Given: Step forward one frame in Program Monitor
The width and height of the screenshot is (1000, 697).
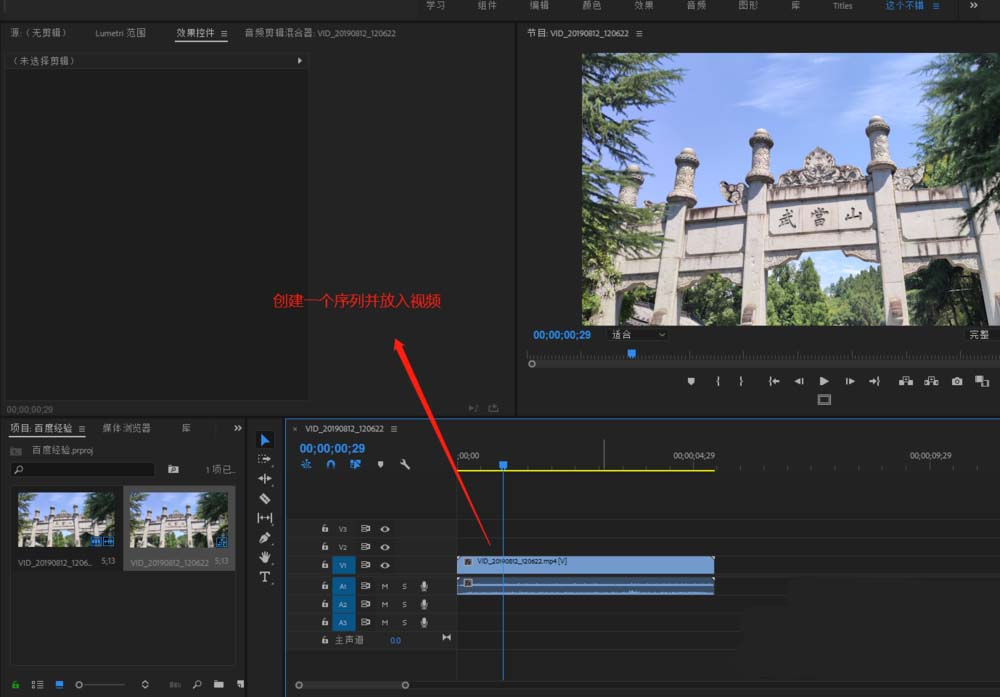Looking at the screenshot, I should (849, 381).
